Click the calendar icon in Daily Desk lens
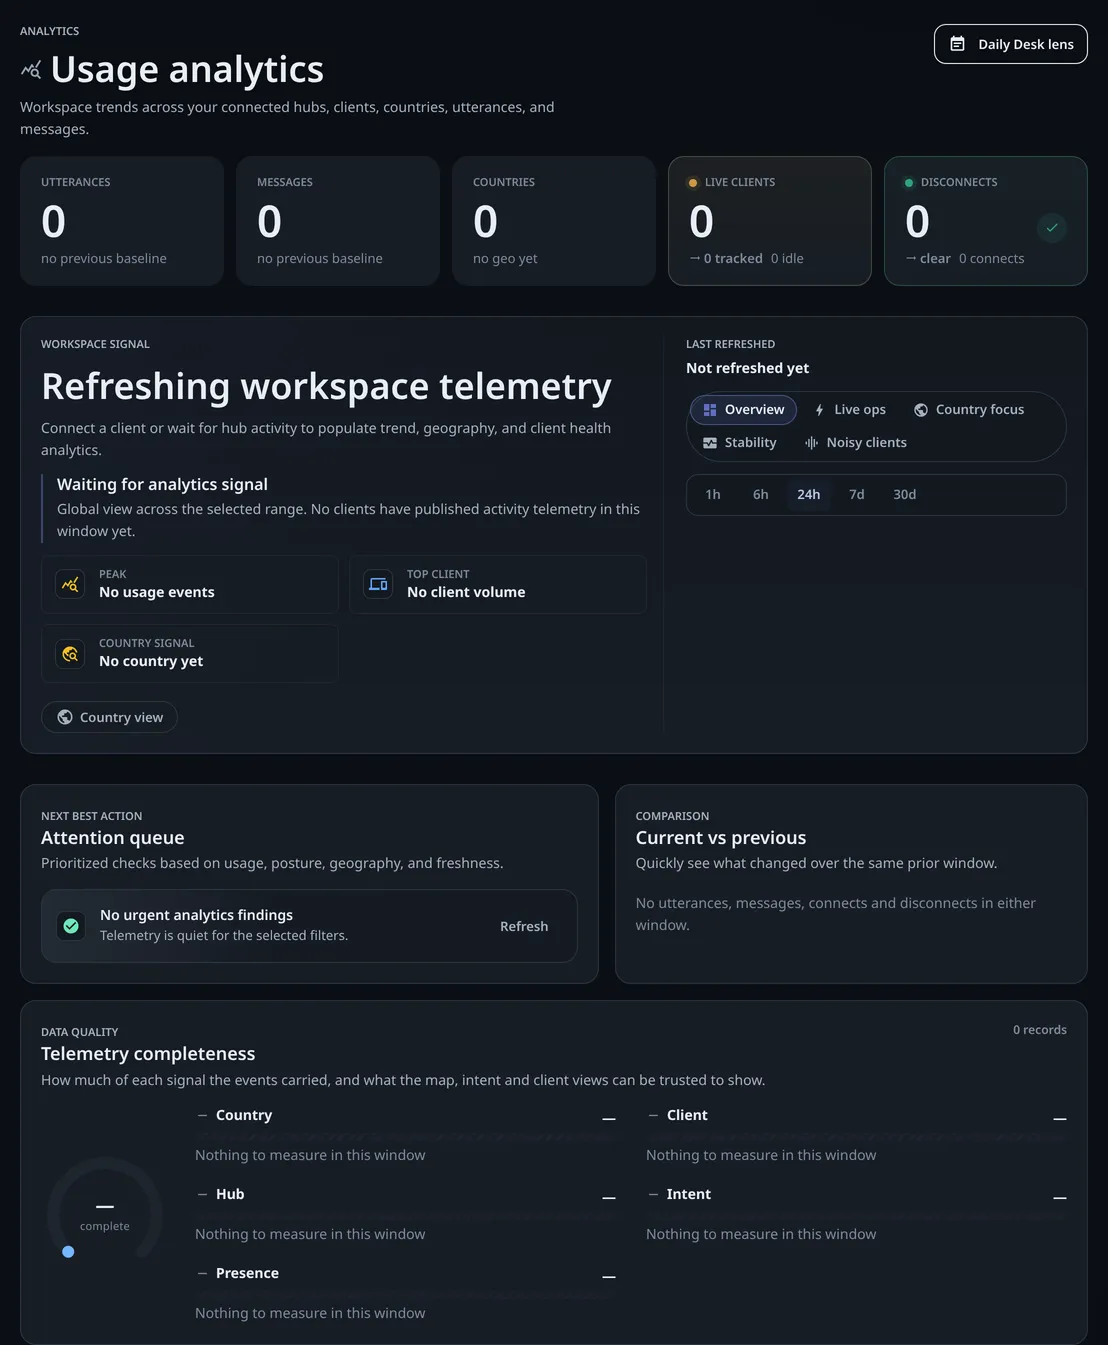The image size is (1108, 1345). (957, 44)
